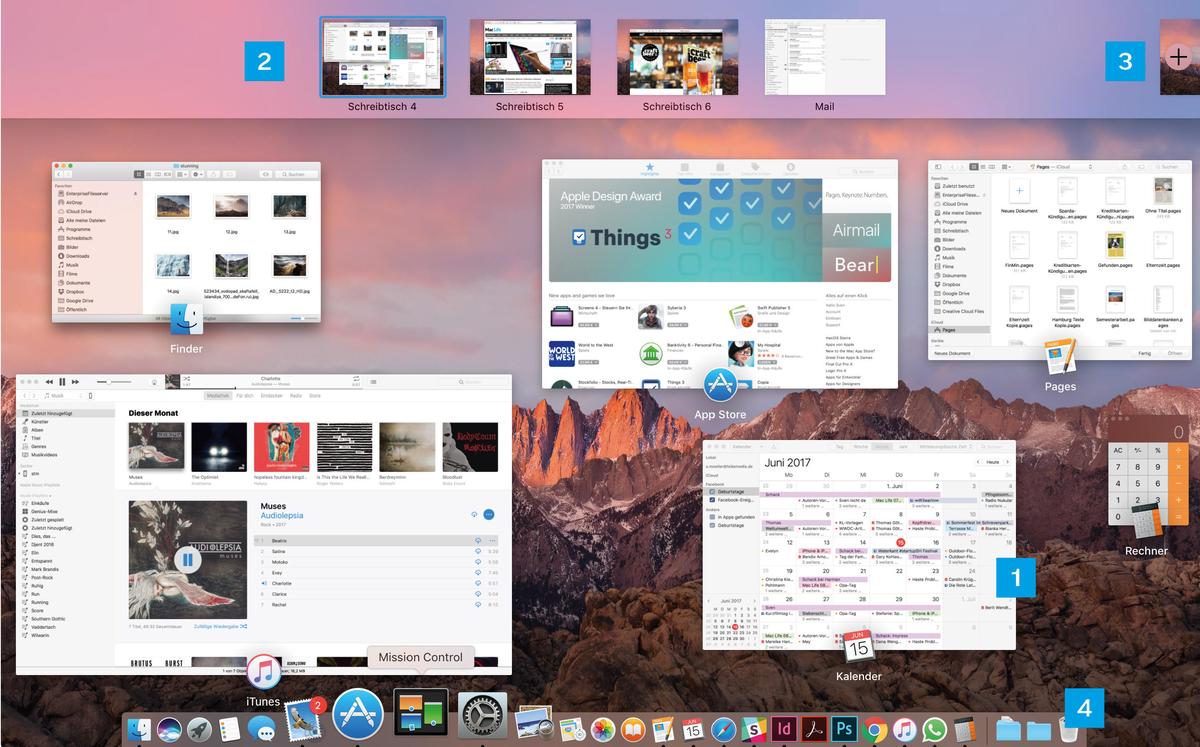Click the App Store icon in the Dock
Viewport: 1200px width, 747px height.
[358, 713]
